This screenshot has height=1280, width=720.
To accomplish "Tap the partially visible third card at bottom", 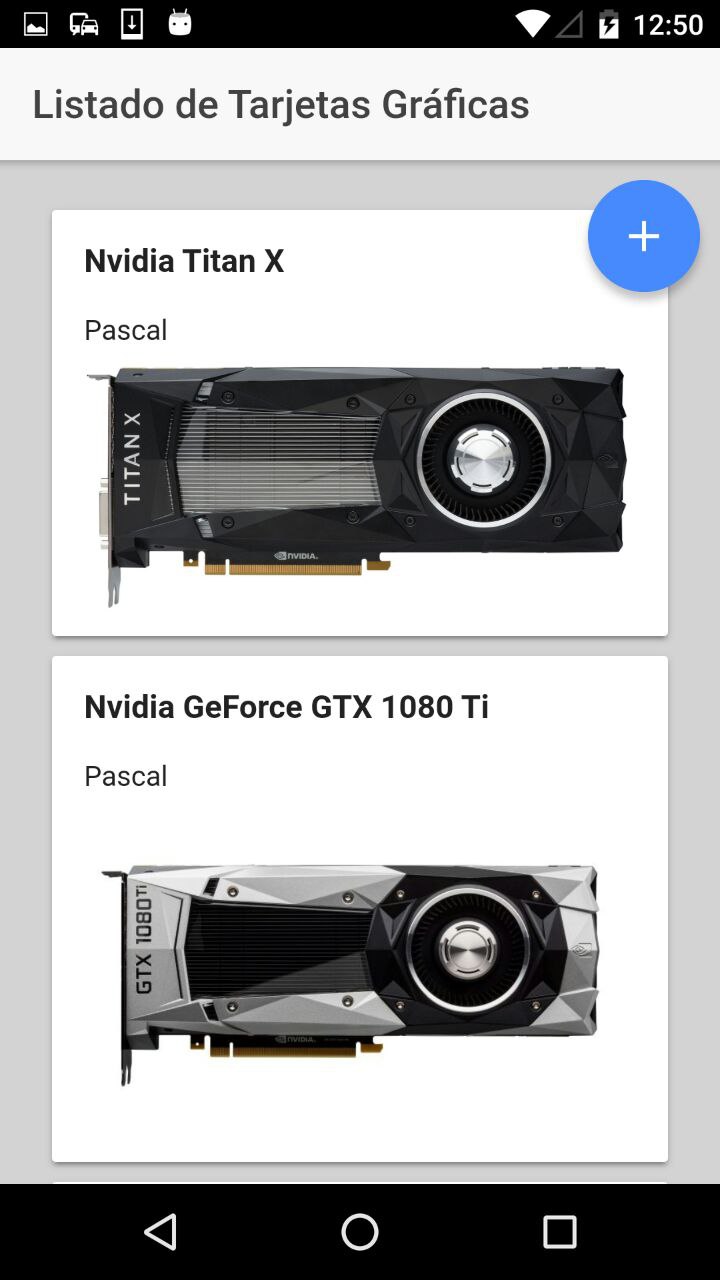I will 360,1182.
